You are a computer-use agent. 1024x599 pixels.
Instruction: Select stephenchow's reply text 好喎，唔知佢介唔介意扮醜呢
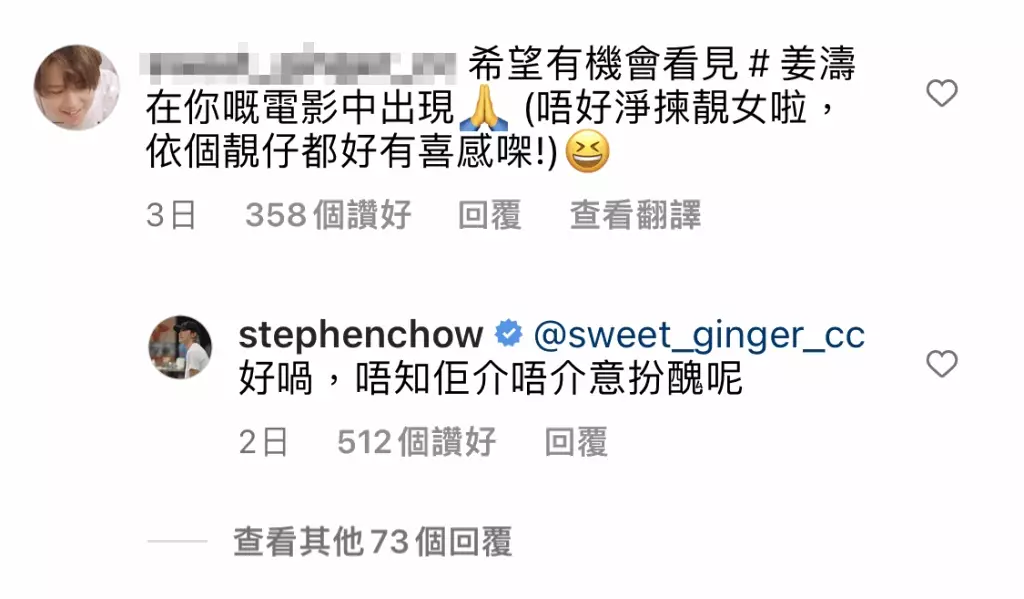tap(491, 378)
